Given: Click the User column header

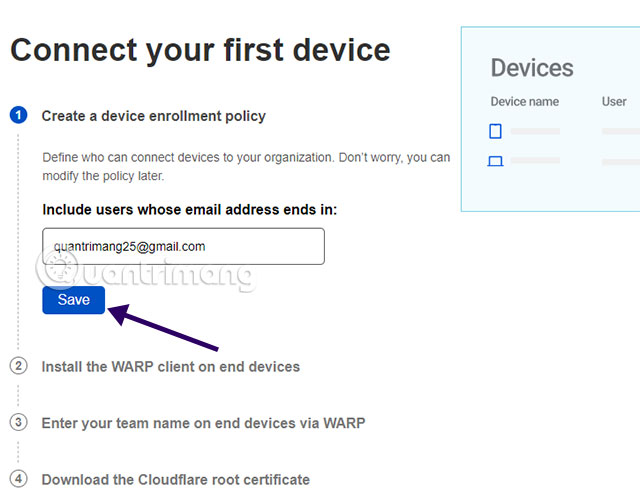Looking at the screenshot, I should (614, 102).
